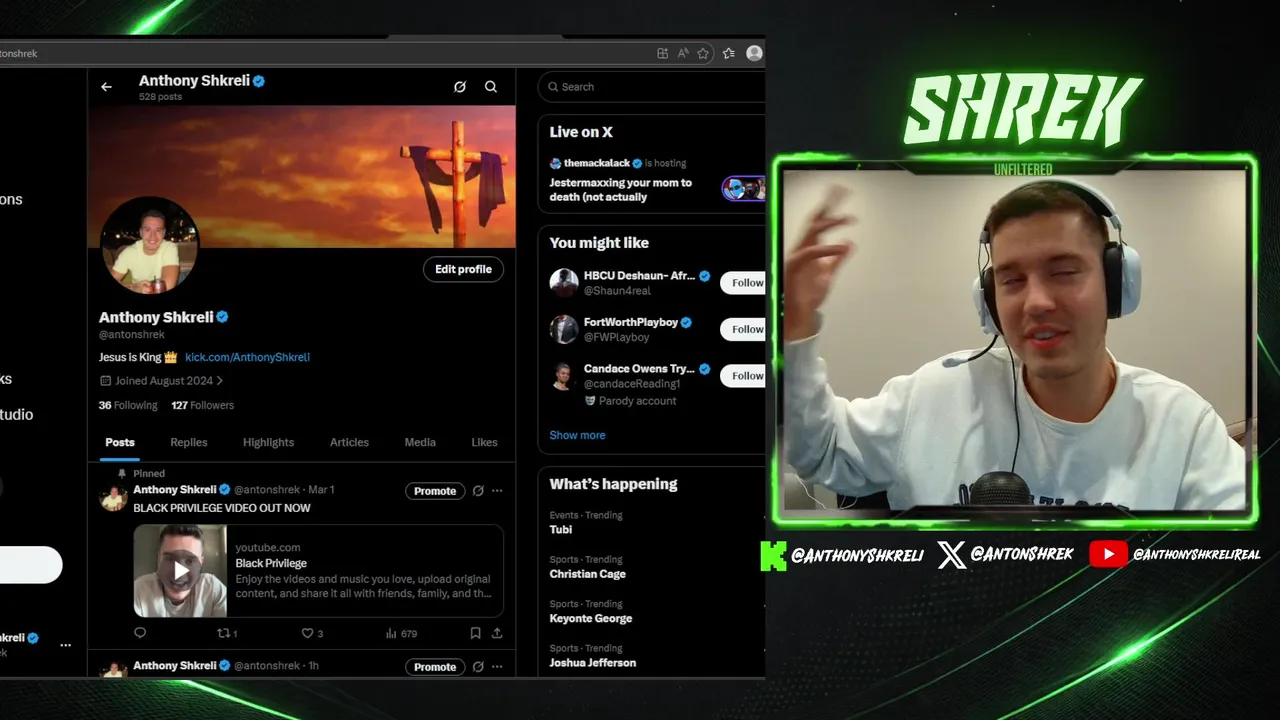Switch to Highlights tab
Image resolution: width=1280 pixels, height=720 pixels.
[x=268, y=442]
